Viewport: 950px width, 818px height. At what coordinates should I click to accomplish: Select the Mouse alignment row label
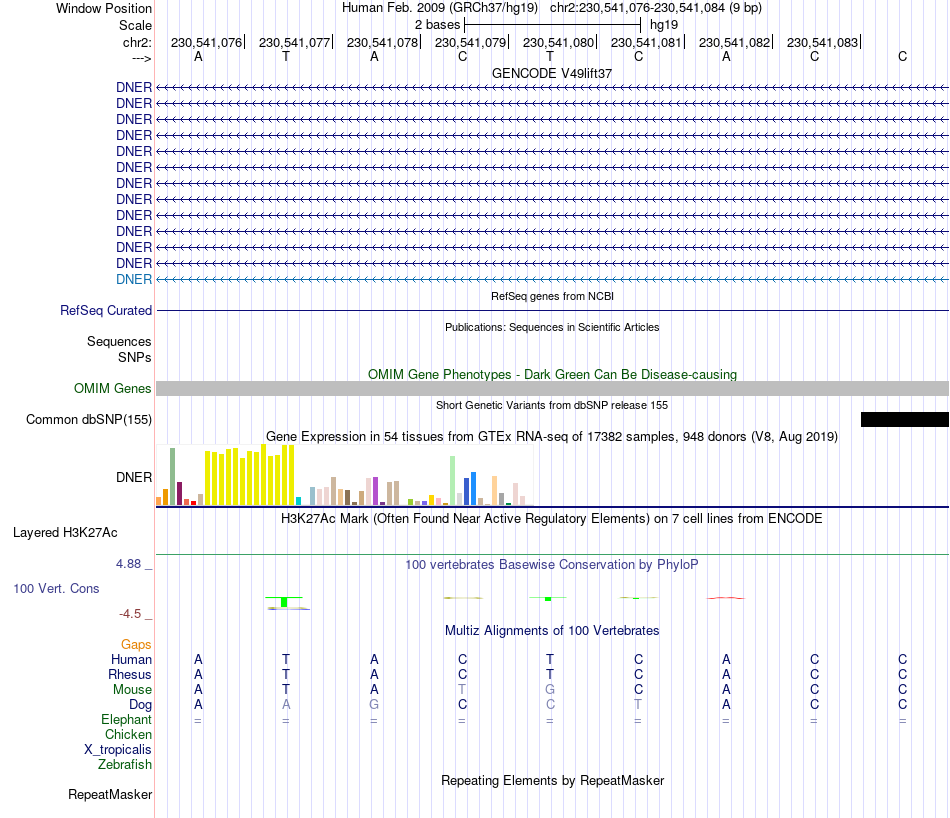pyautogui.click(x=132, y=690)
